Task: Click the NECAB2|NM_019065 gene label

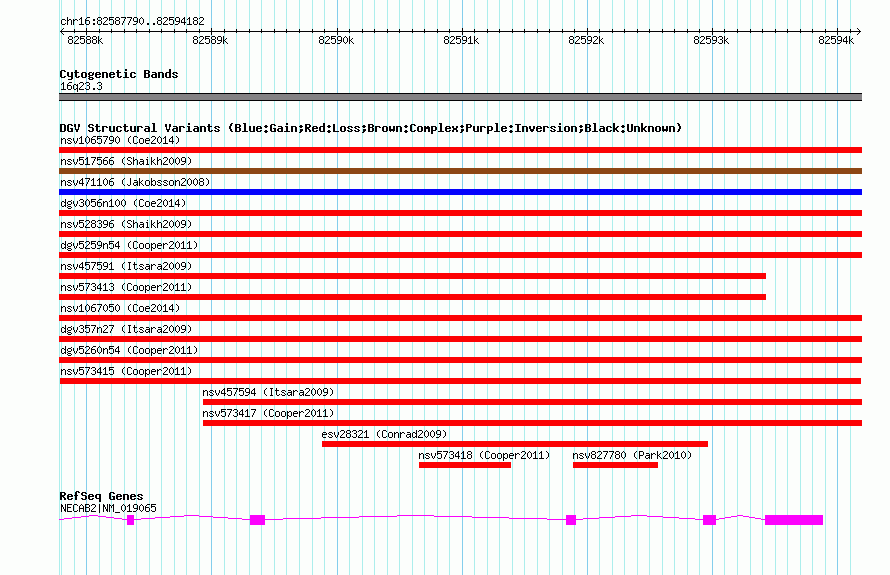Action: coord(108,508)
